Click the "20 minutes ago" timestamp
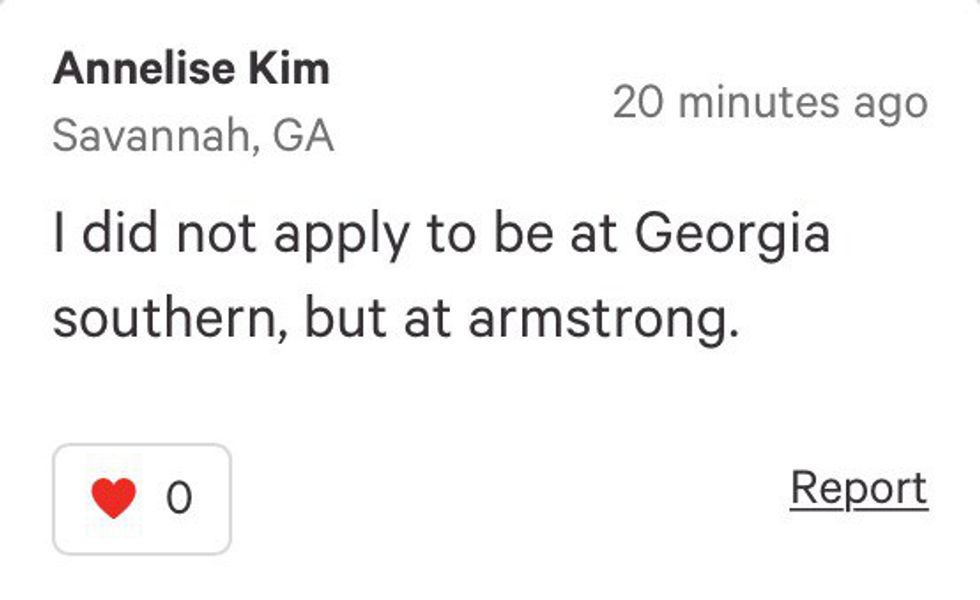Screen dimensions: 980x600 click(x=770, y=102)
